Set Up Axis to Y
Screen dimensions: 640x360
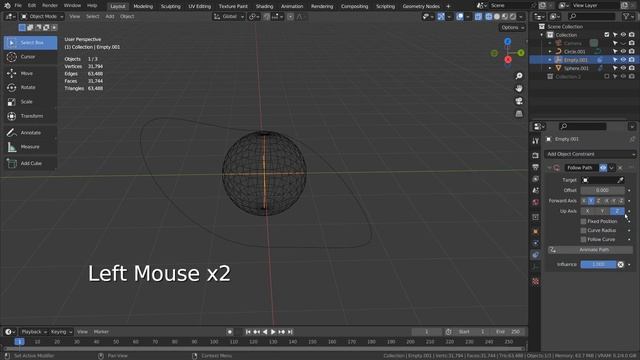602,211
